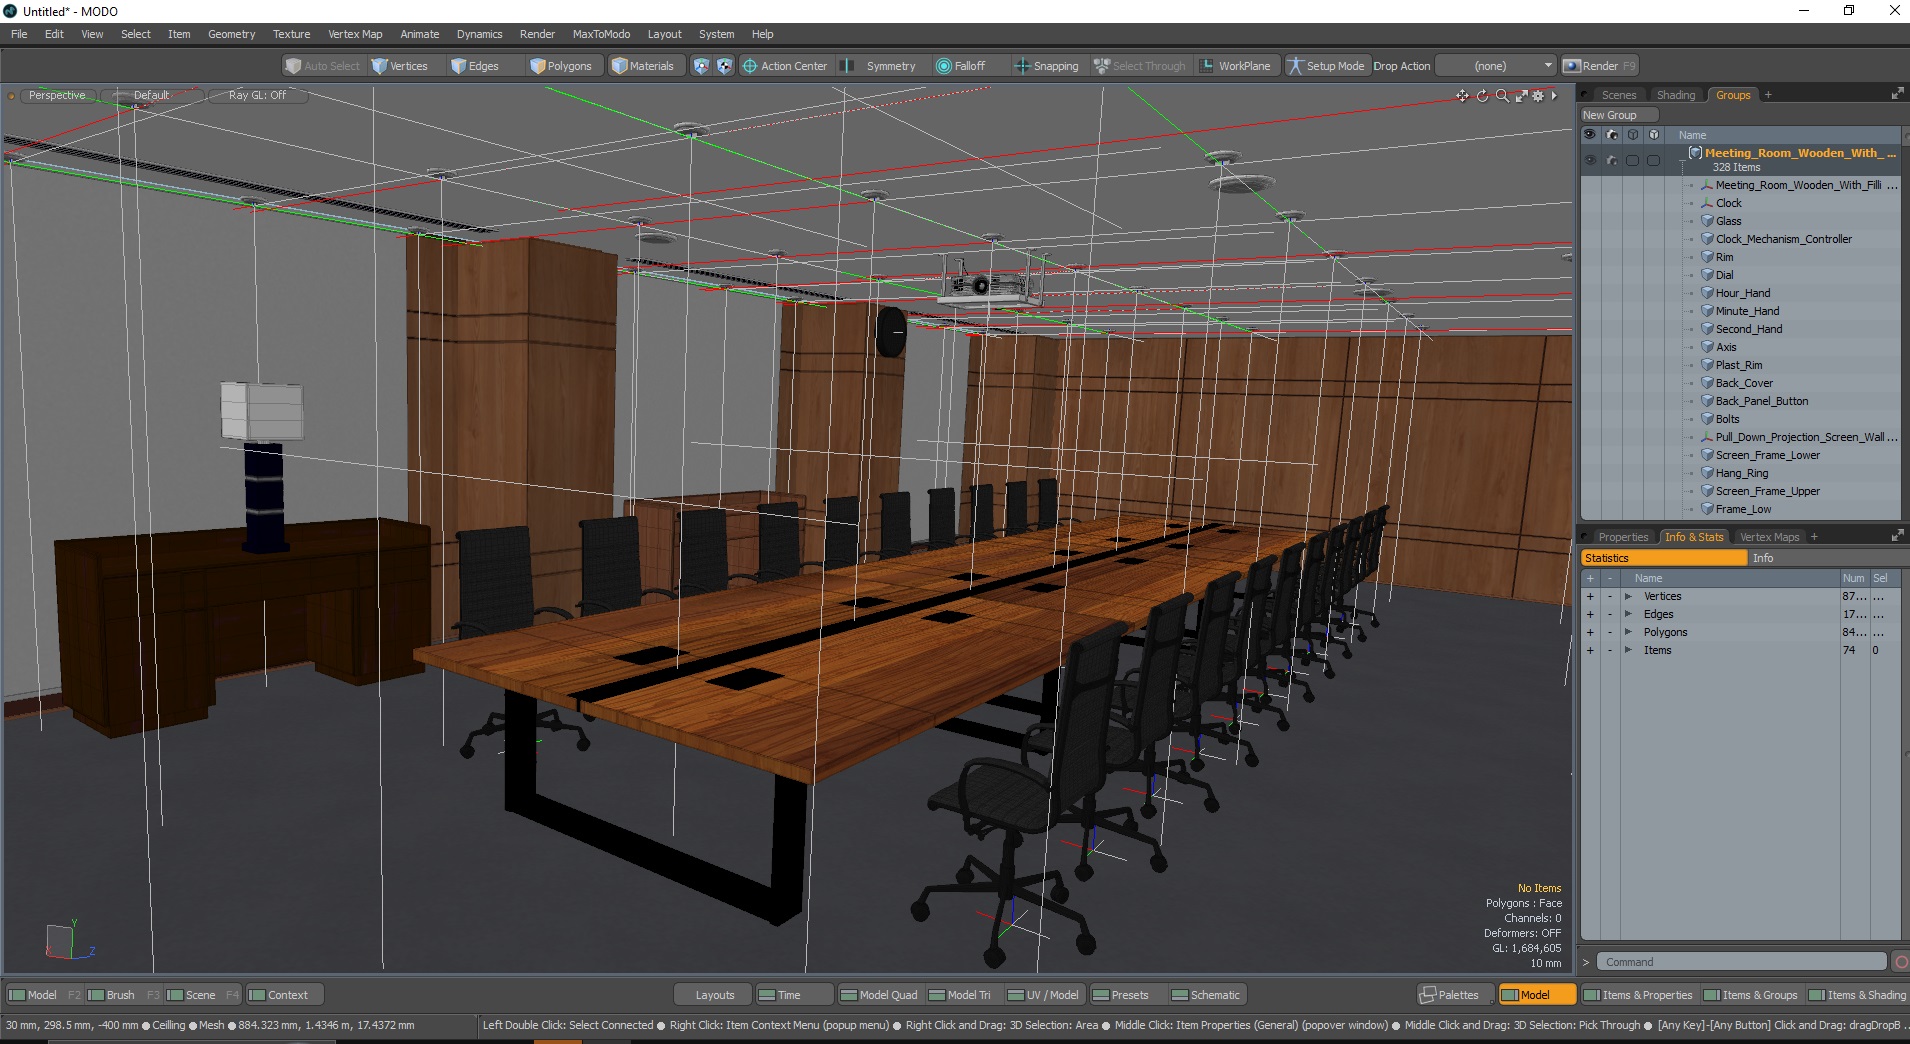Screen dimensions: 1910x1044
Task: Open the MaxToModo menu
Action: tap(601, 34)
